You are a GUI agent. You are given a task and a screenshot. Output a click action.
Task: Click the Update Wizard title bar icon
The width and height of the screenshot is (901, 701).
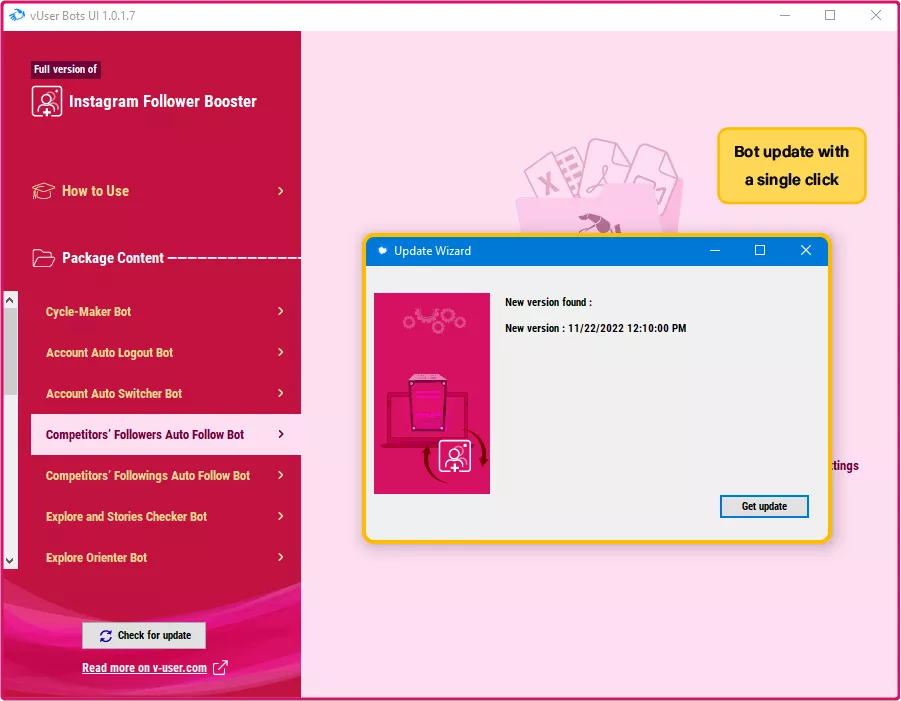(x=382, y=251)
